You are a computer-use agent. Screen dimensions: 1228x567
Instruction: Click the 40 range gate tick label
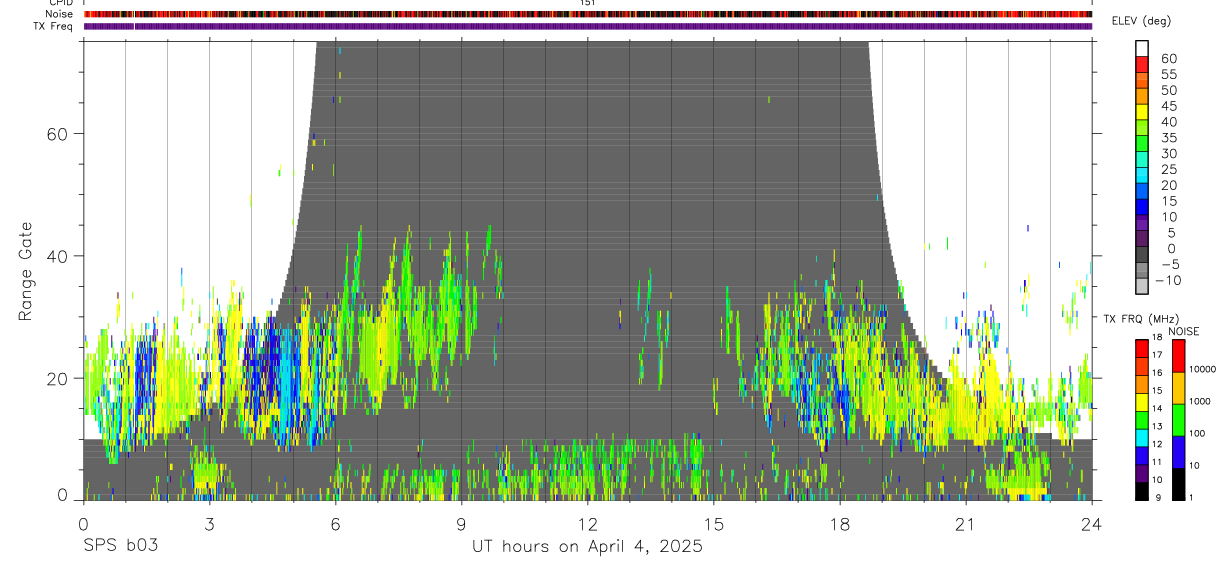pyautogui.click(x=58, y=256)
